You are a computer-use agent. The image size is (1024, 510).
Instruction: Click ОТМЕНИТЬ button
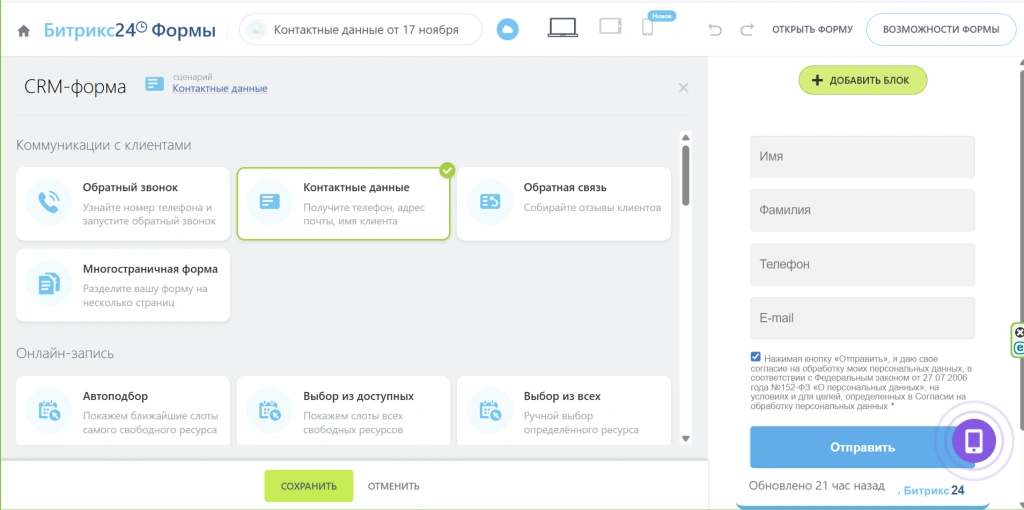[394, 486]
